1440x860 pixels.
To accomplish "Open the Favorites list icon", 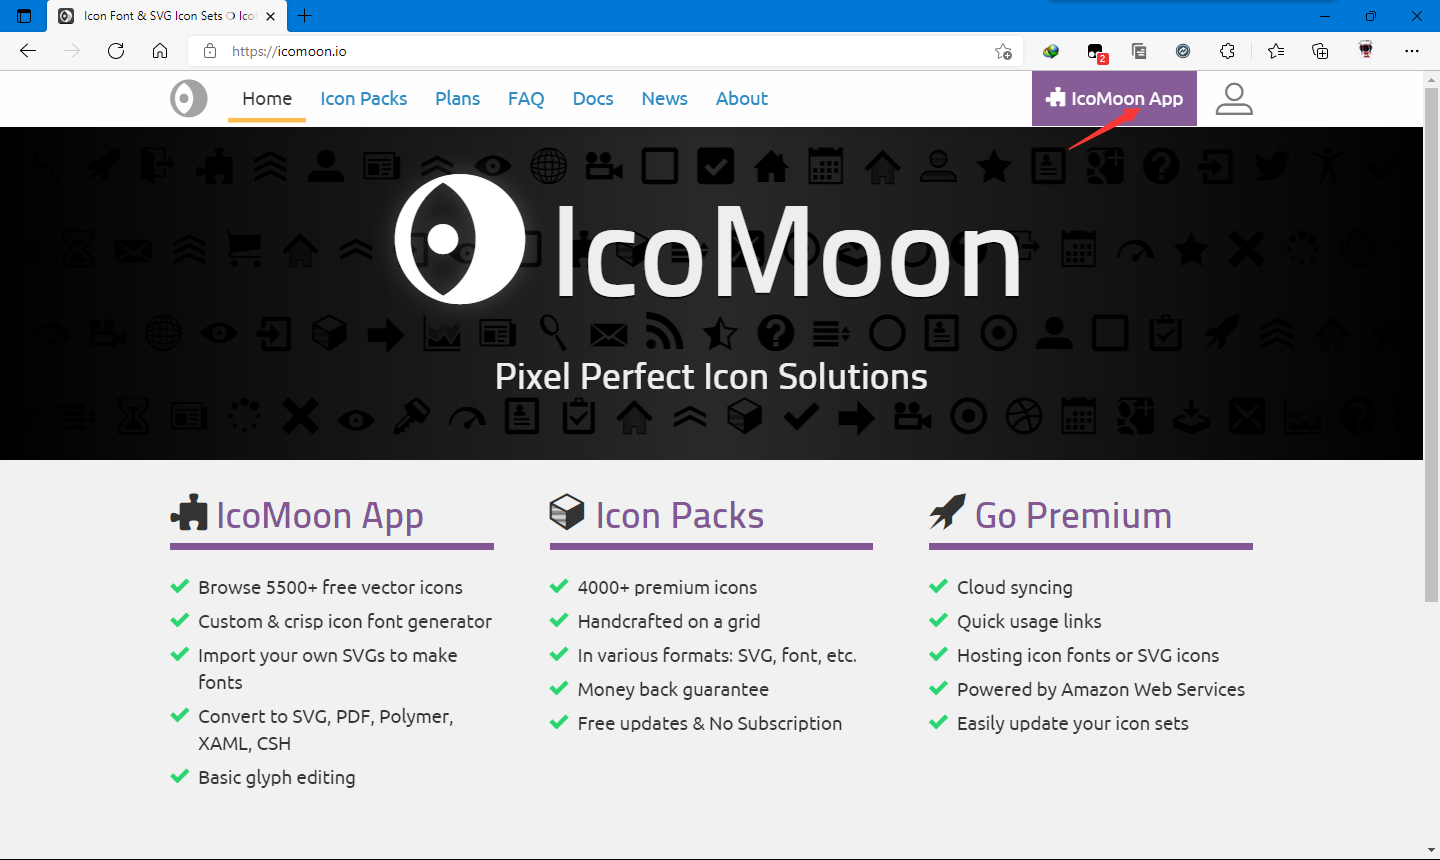I will click(x=1276, y=51).
